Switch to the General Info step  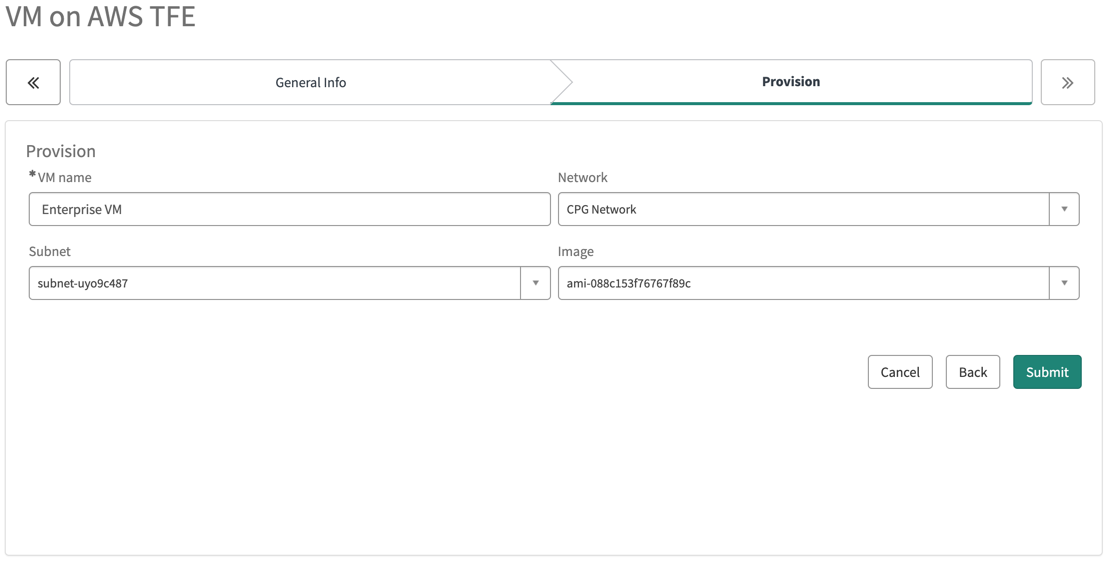click(311, 83)
